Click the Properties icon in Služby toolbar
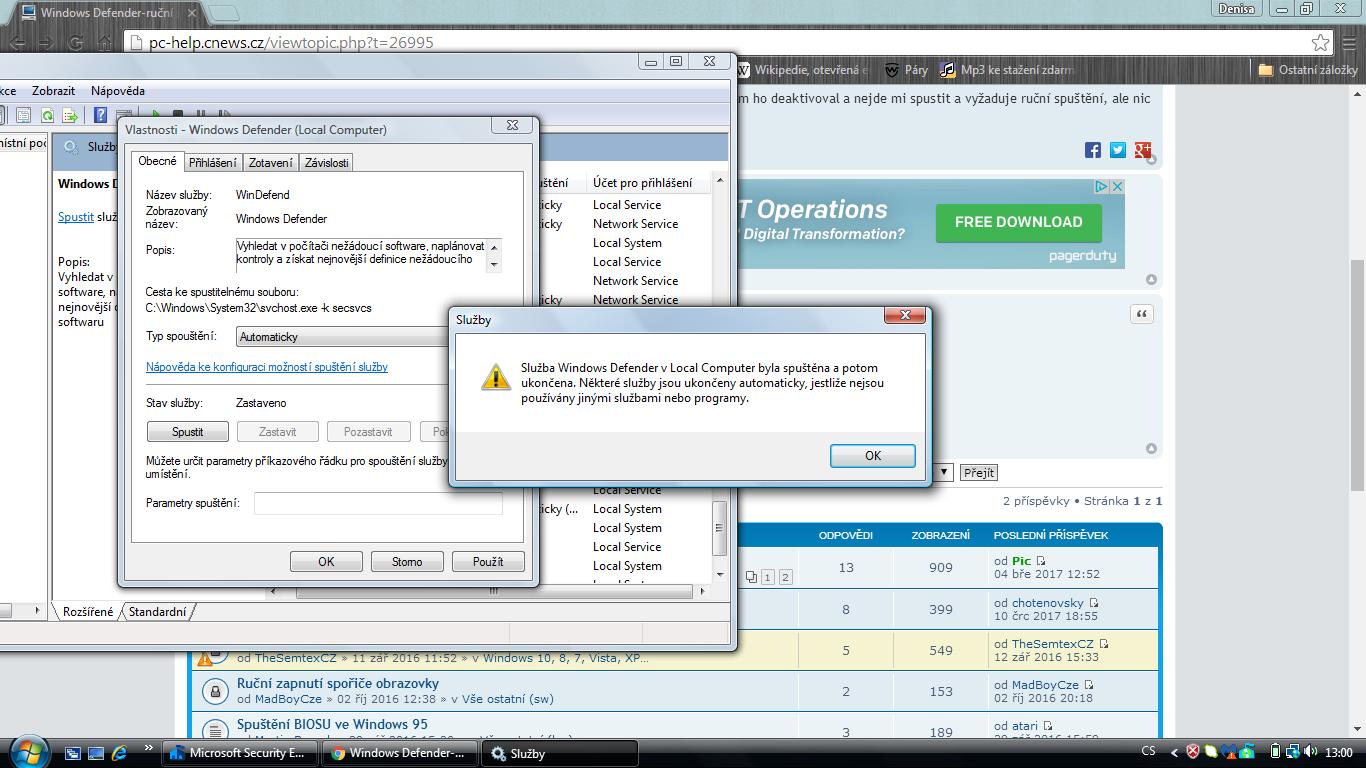The height and width of the screenshot is (768, 1366). click(24, 116)
